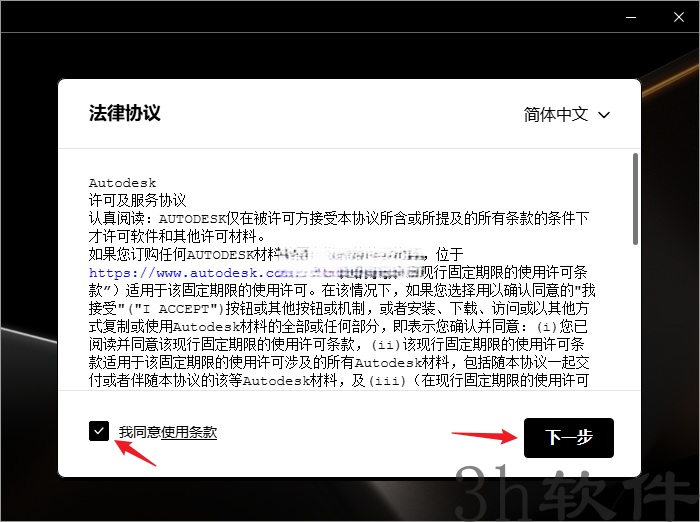Click the 法律协议 heading text

tap(125, 113)
